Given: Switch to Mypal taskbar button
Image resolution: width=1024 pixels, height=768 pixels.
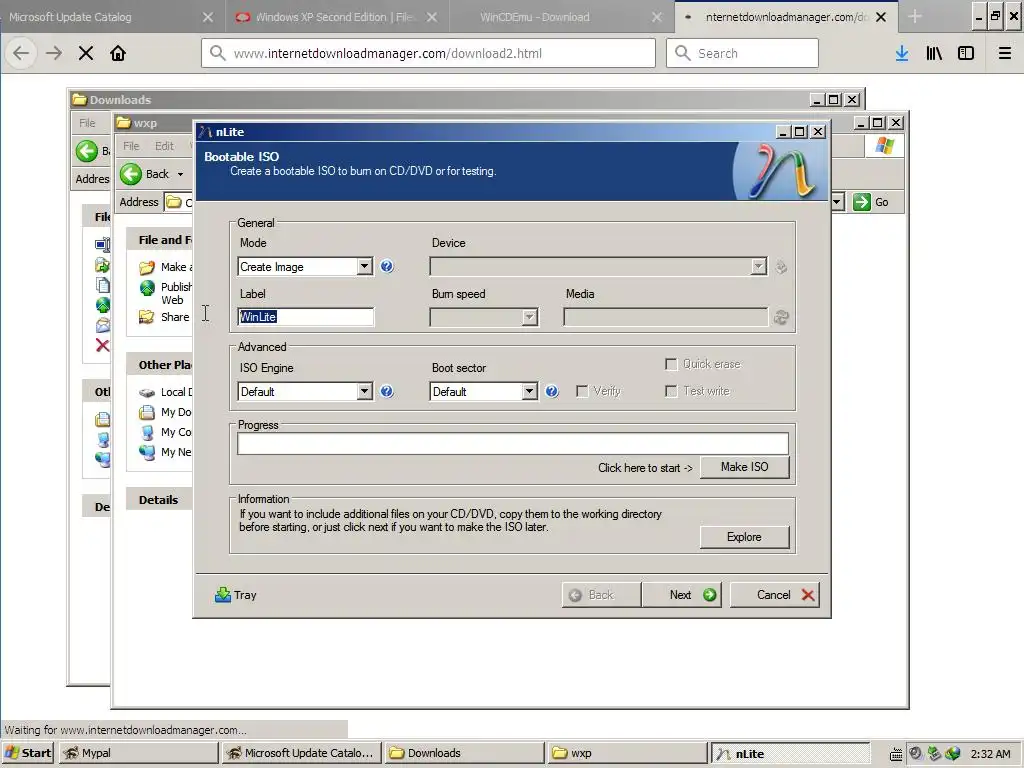Looking at the screenshot, I should click(x=138, y=753).
